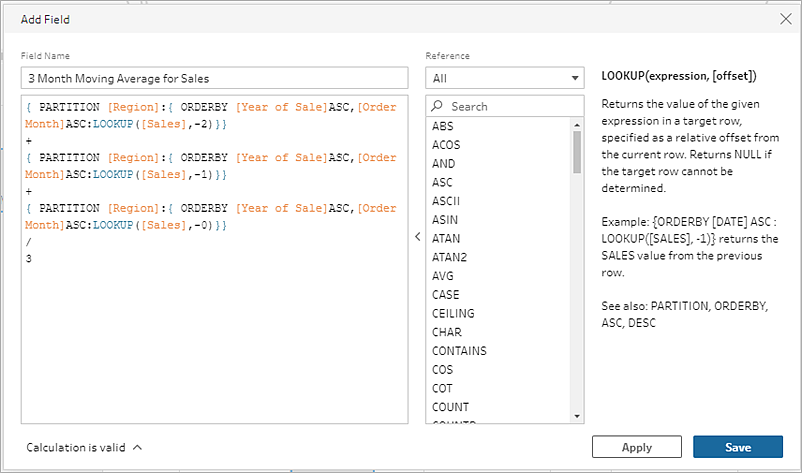
Task: Select the ABS function
Action: click(x=442, y=126)
